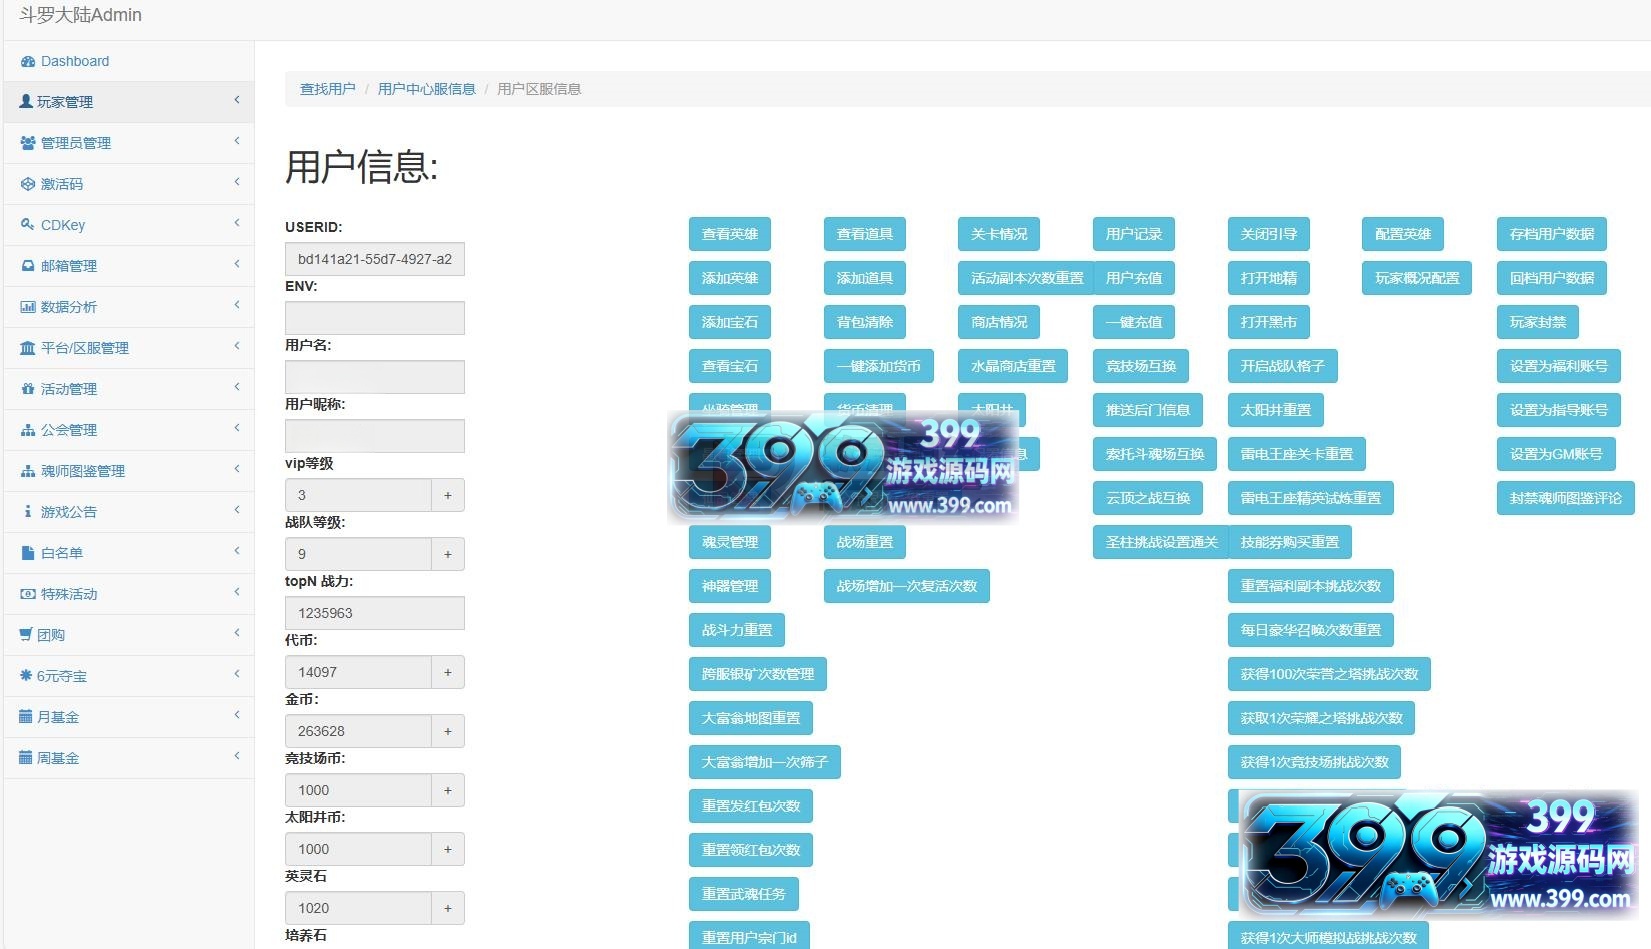The image size is (1651, 949).
Task: Click the 封禁魂师图鉴评论 button
Action: 1566,498
